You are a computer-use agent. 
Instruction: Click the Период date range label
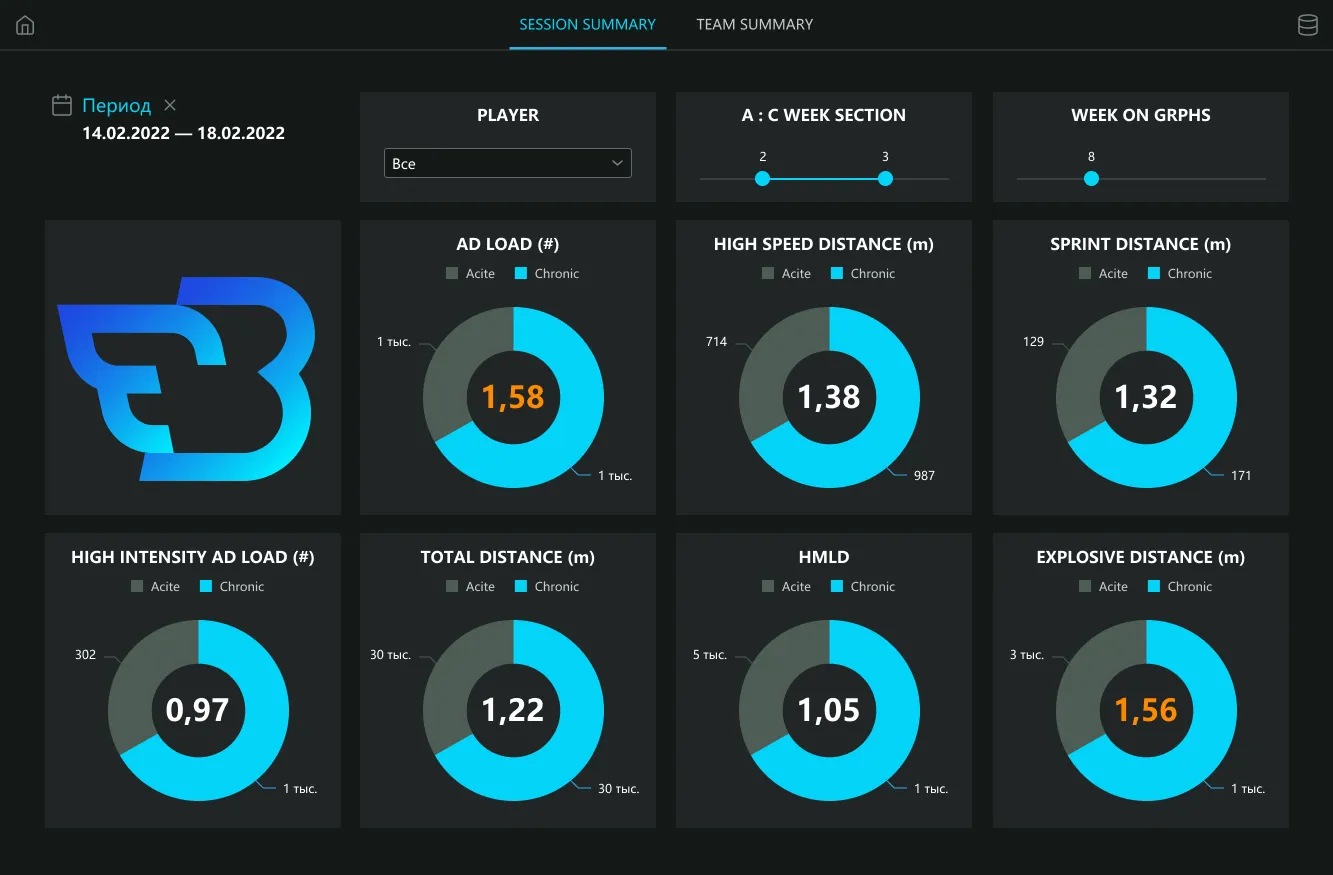[x=116, y=106]
